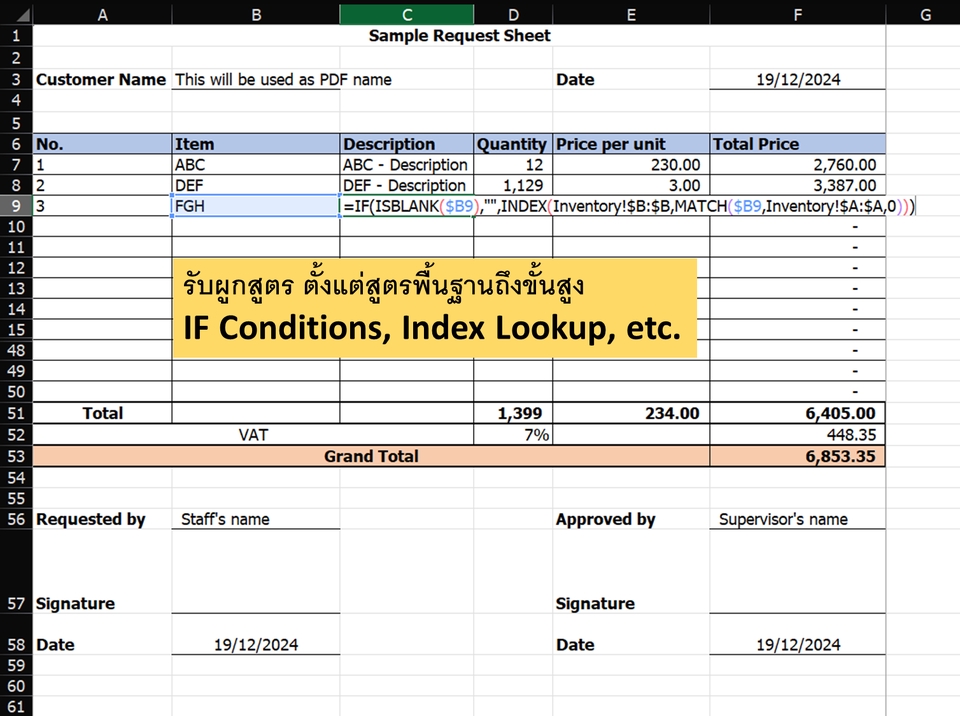The image size is (960, 716).
Task: Select column E header
Action: [631, 14]
